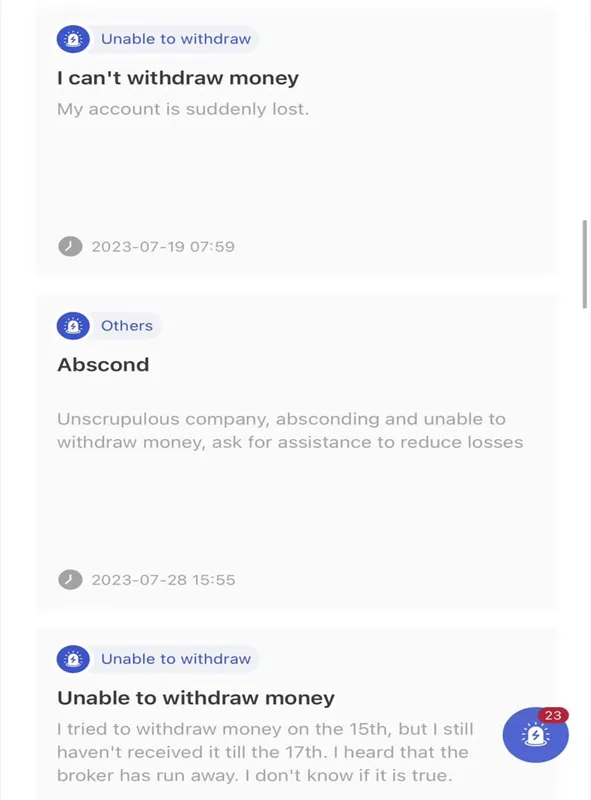The height and width of the screenshot is (800, 591).
Task: Open the 'Abscond' complaint title
Action: (103, 365)
